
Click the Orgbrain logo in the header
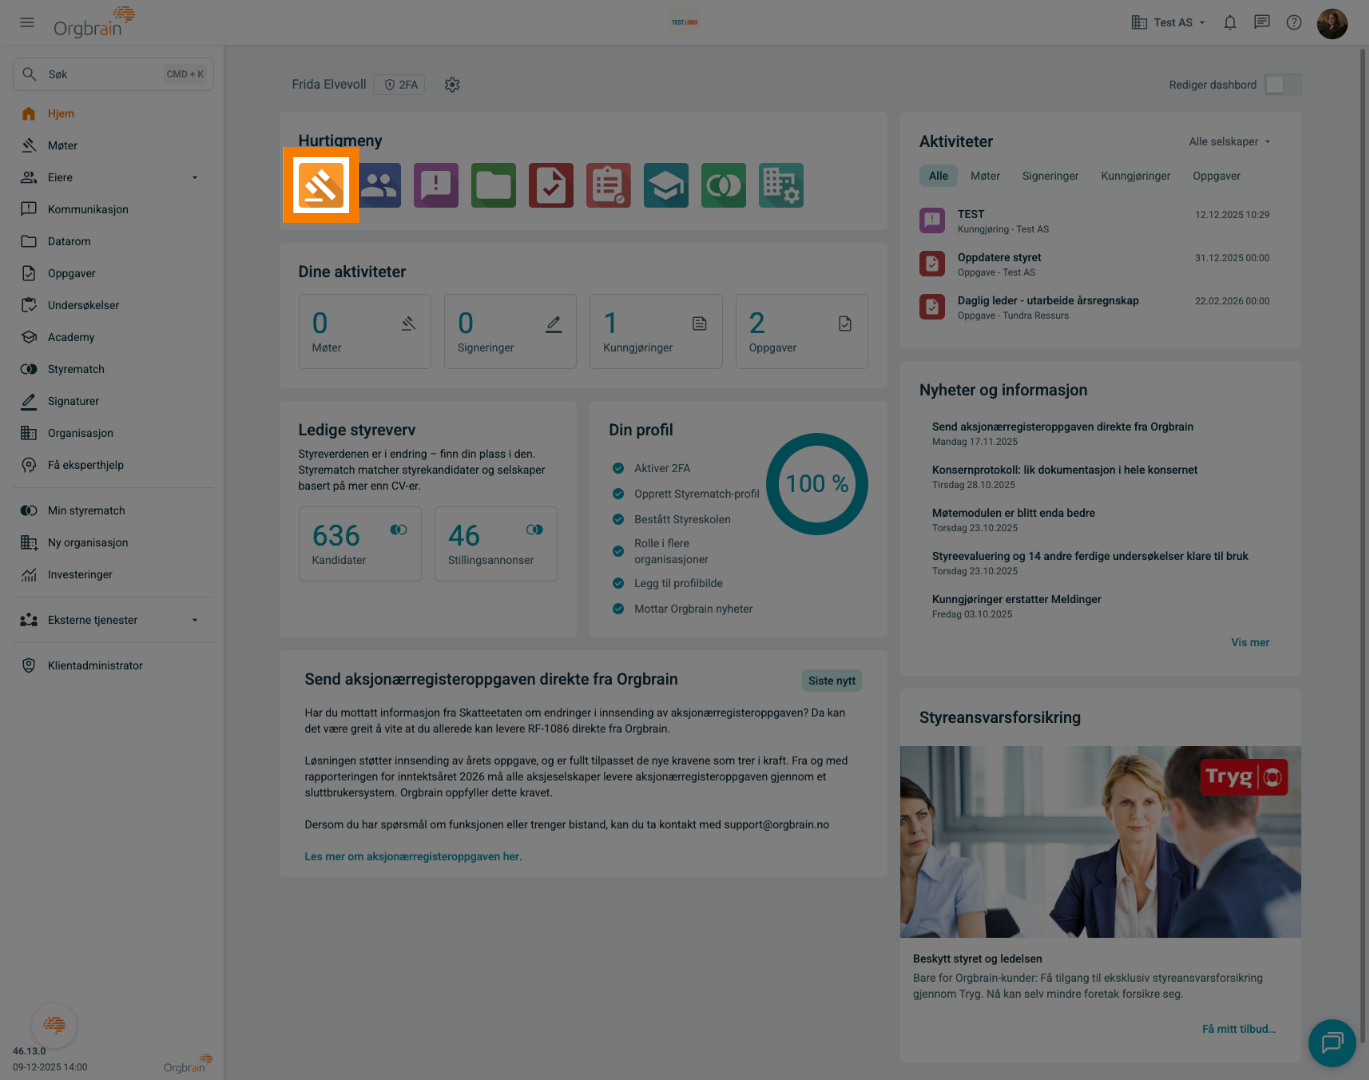click(93, 21)
